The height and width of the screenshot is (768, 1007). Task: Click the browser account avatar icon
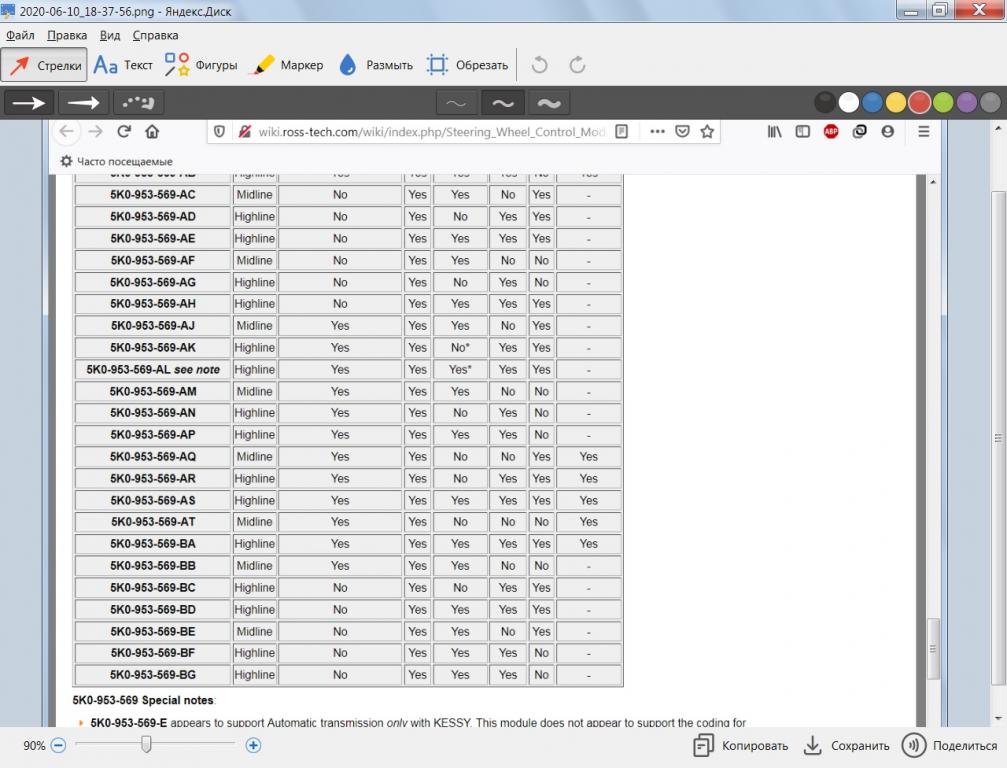point(888,132)
